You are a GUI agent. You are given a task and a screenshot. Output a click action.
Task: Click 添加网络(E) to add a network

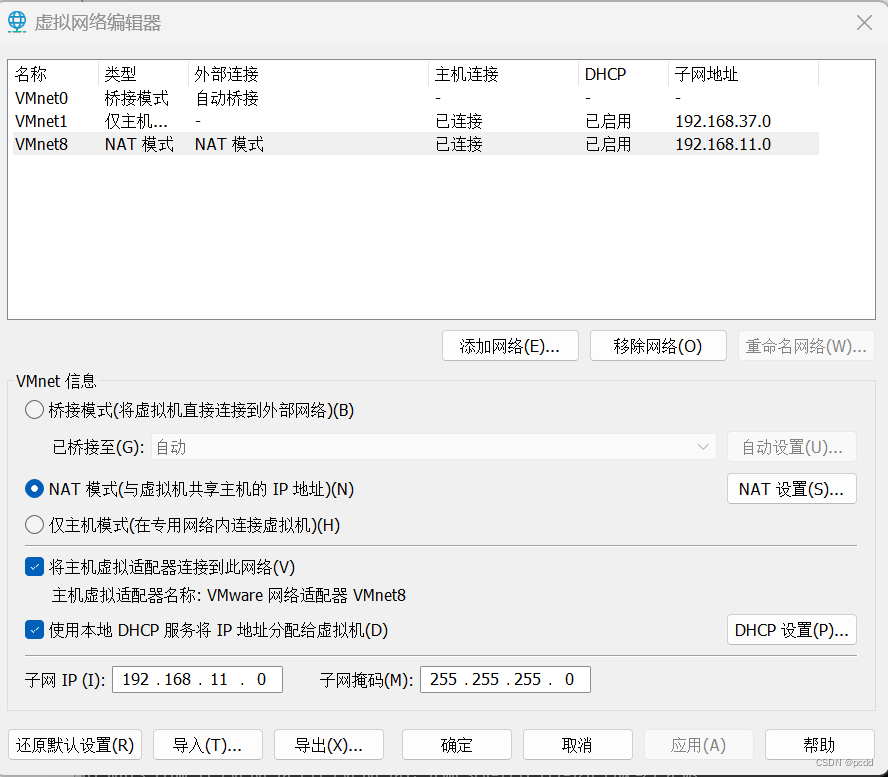[x=510, y=345]
